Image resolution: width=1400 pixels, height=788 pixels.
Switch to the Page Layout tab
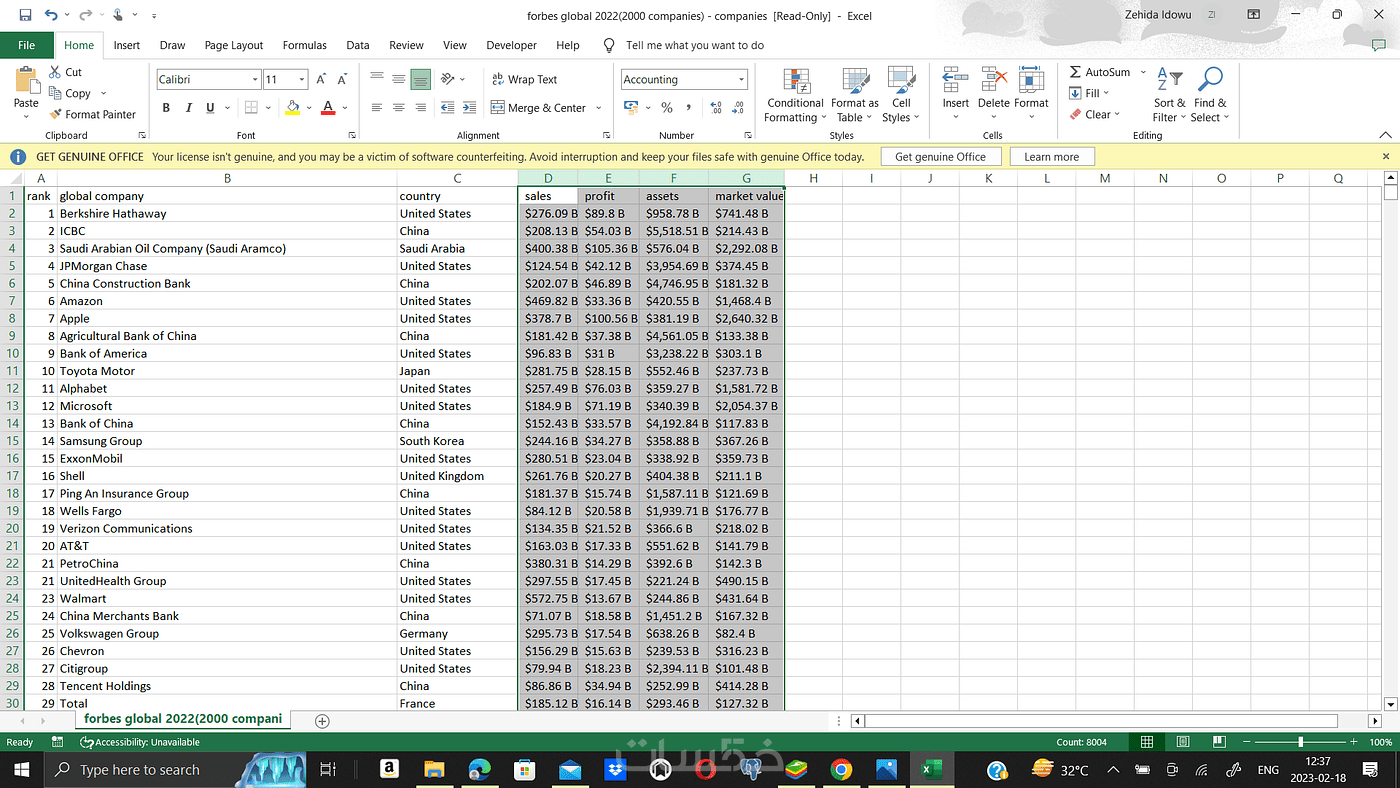tap(234, 45)
